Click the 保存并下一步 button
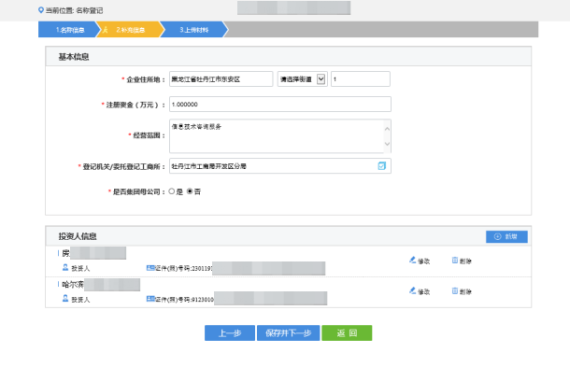This screenshot has height=368, width=570. pyautogui.click(x=288, y=333)
